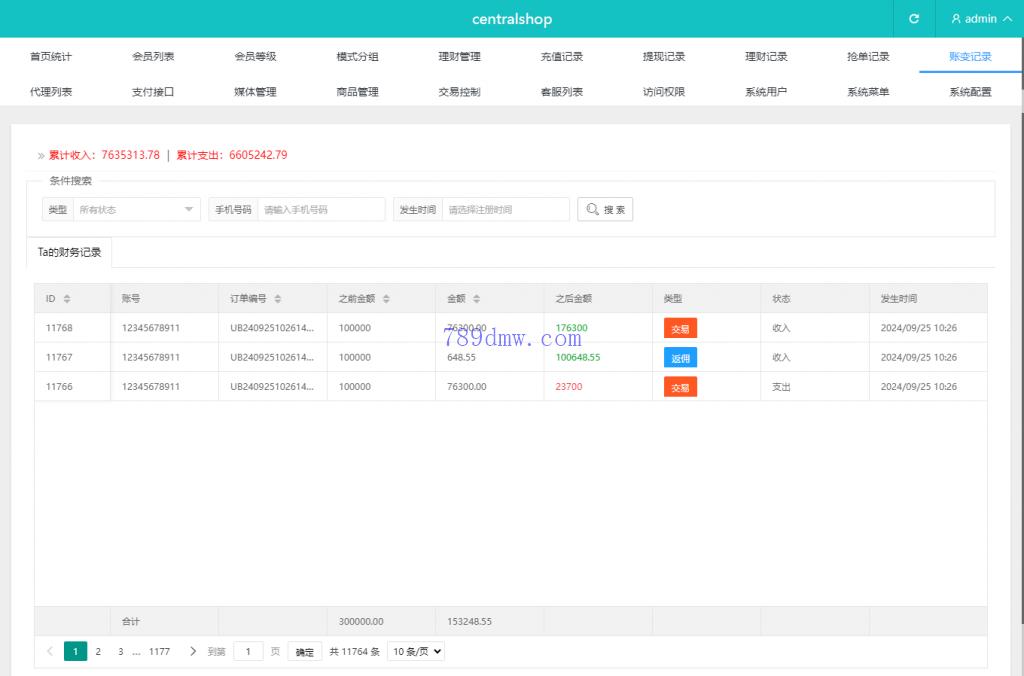
Task: Click the orange 交易 tag in row 11768
Action: click(x=680, y=328)
